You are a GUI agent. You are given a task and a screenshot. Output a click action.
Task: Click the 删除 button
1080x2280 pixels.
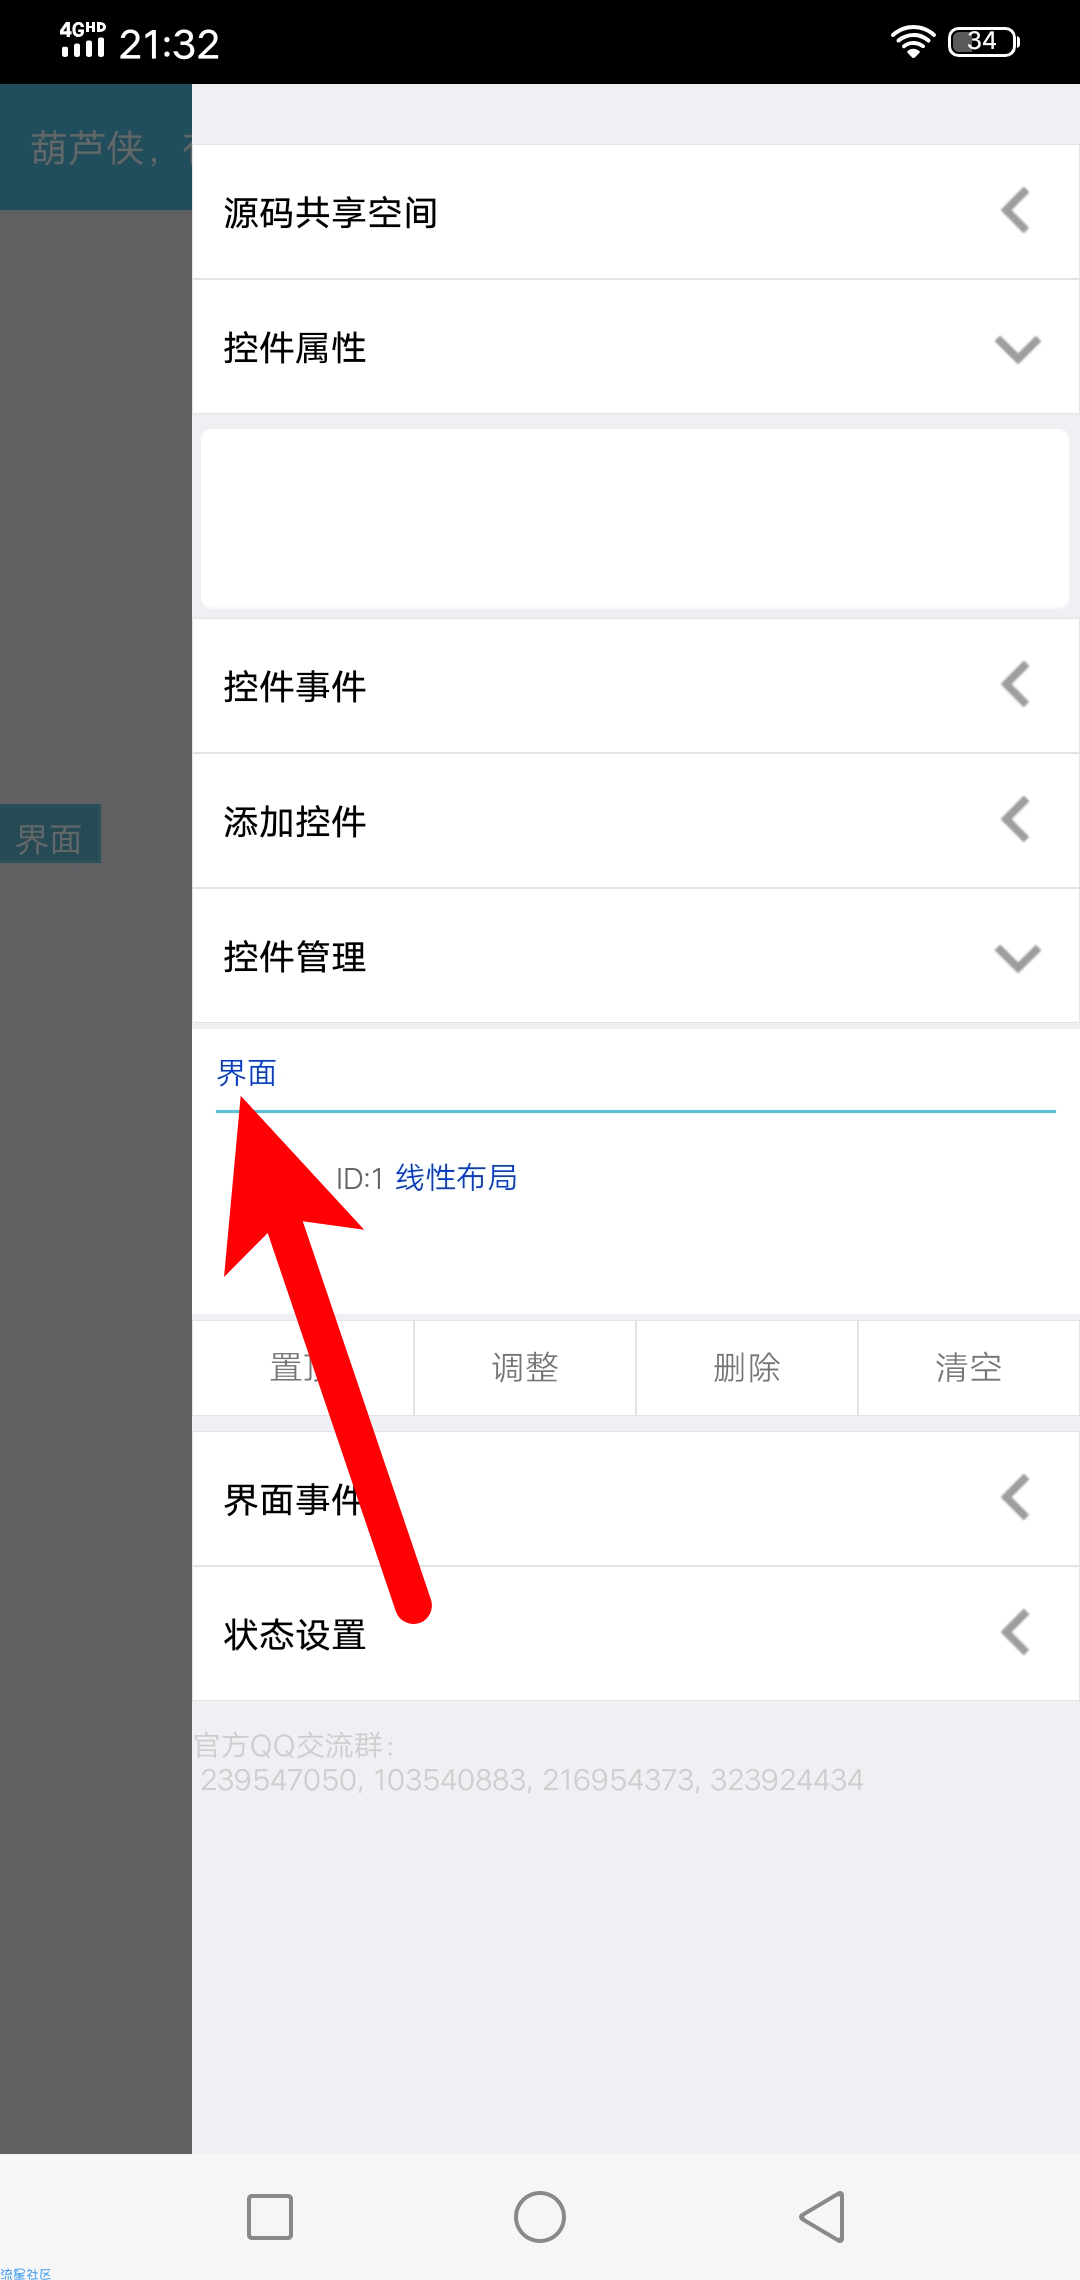click(x=747, y=1367)
